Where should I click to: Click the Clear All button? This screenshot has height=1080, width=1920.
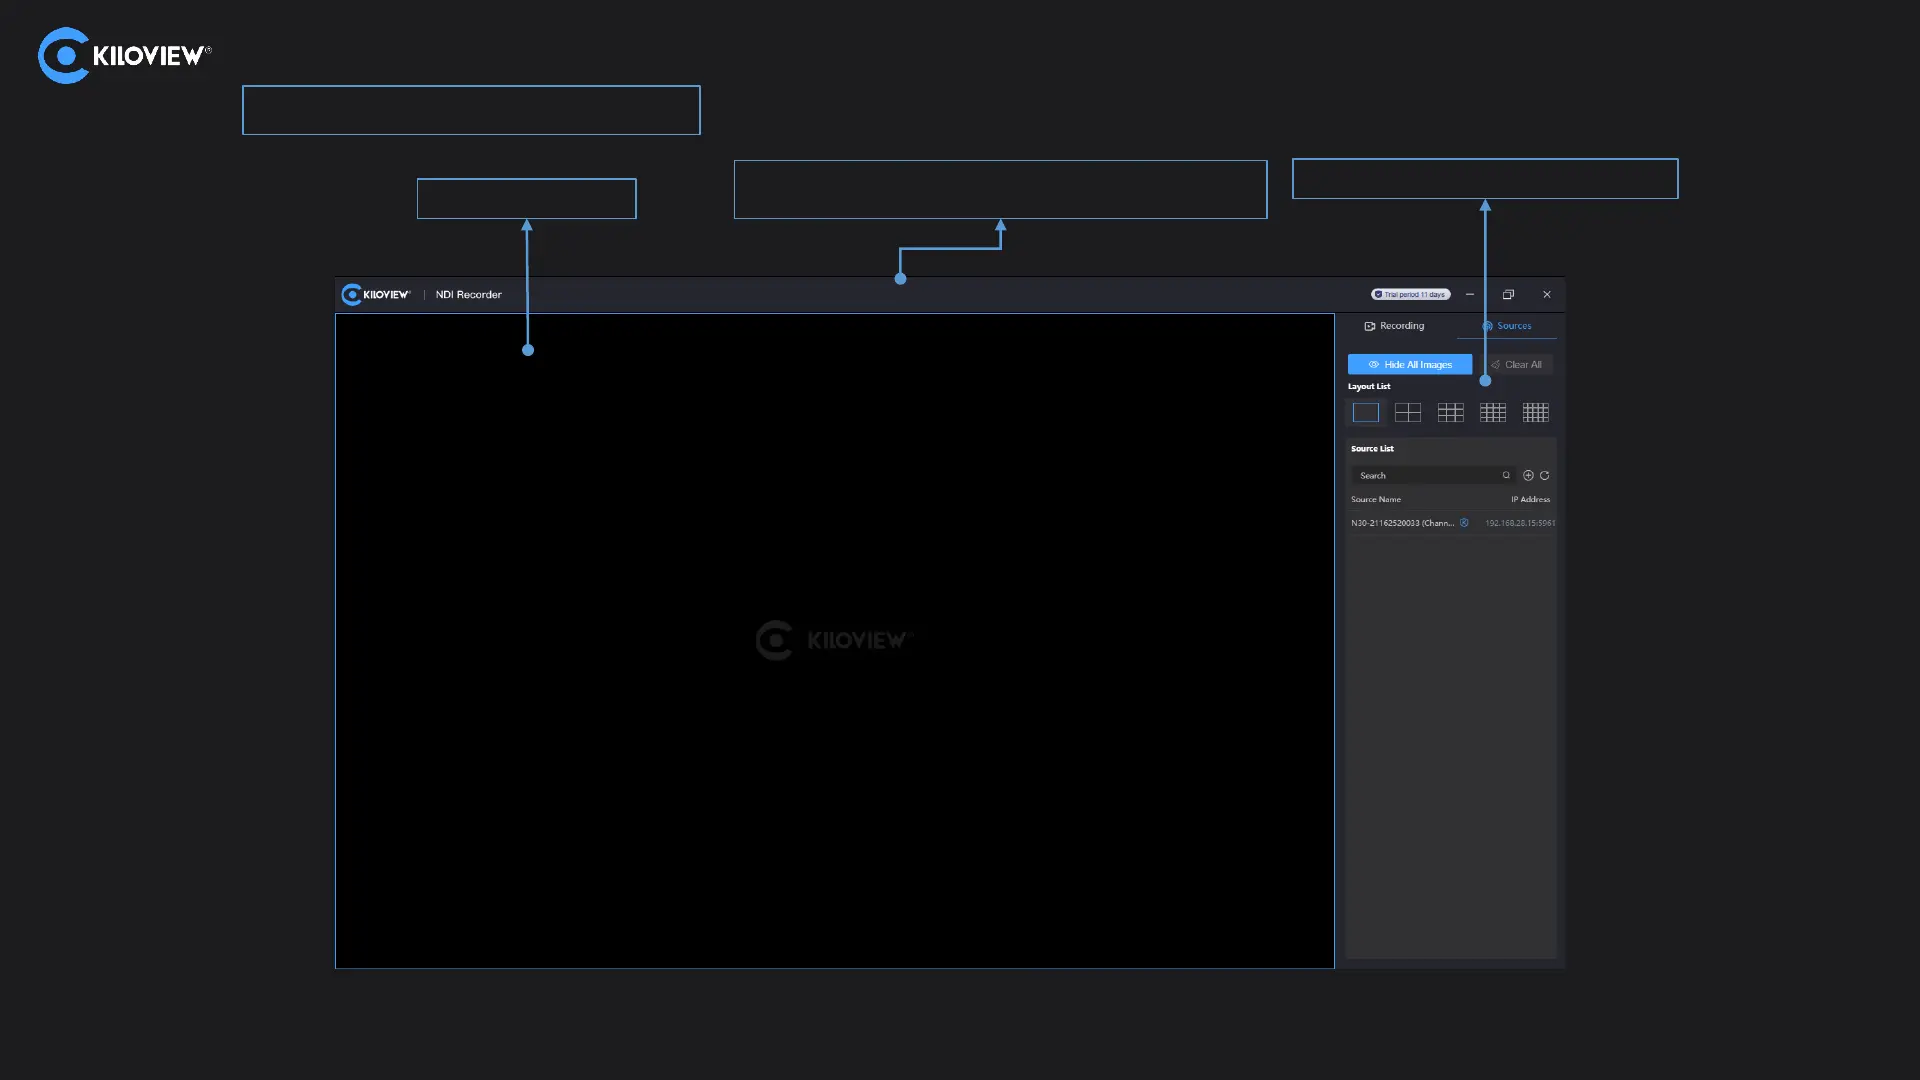[1516, 365]
